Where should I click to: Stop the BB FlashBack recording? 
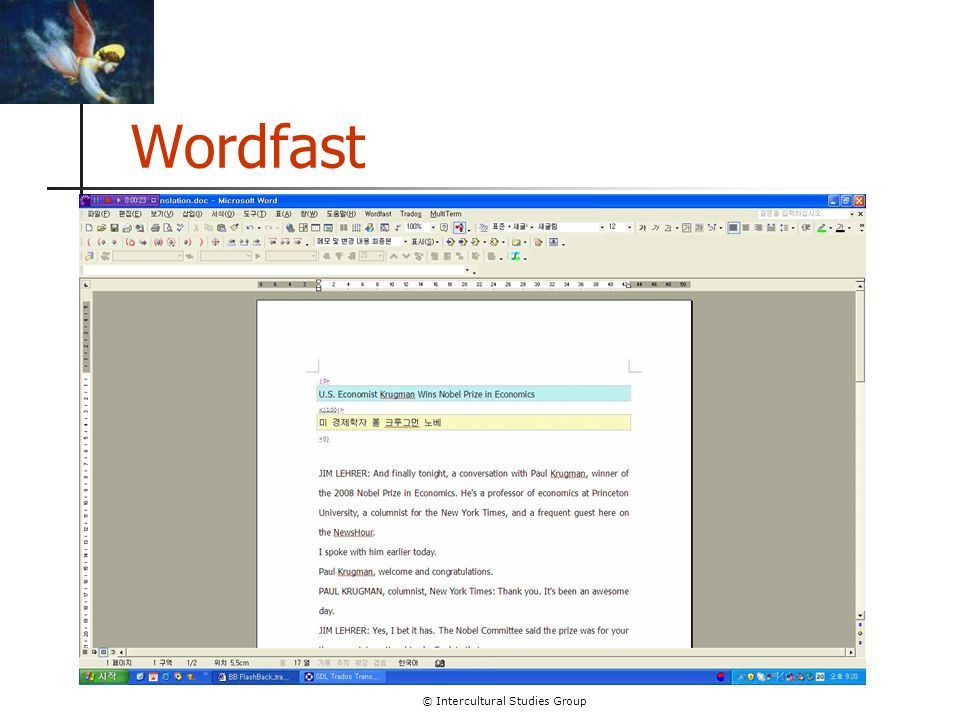tap(108, 200)
